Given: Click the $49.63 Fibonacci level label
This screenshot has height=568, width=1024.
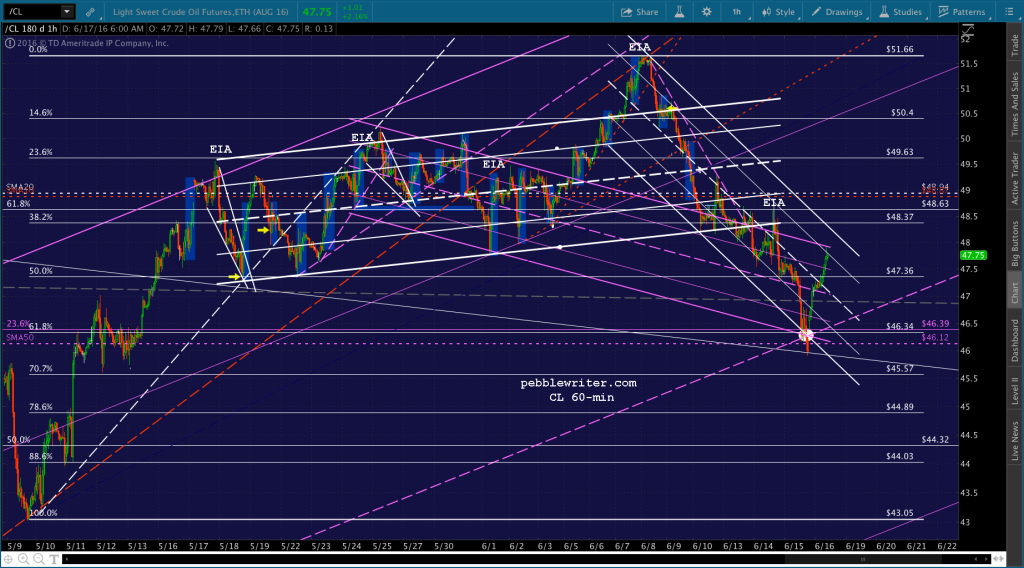Looking at the screenshot, I should (x=900, y=152).
